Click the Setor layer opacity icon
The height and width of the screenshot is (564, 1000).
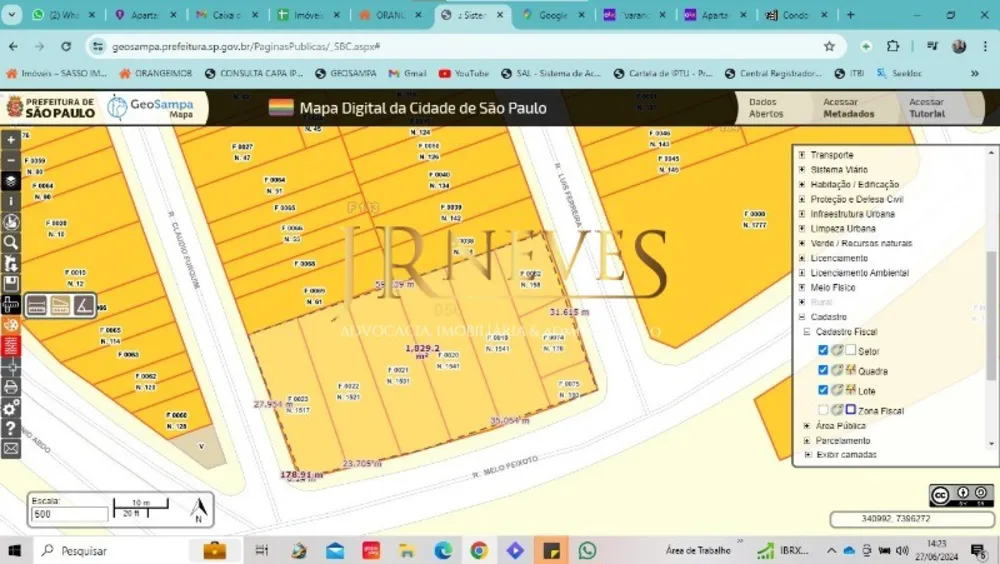click(837, 350)
